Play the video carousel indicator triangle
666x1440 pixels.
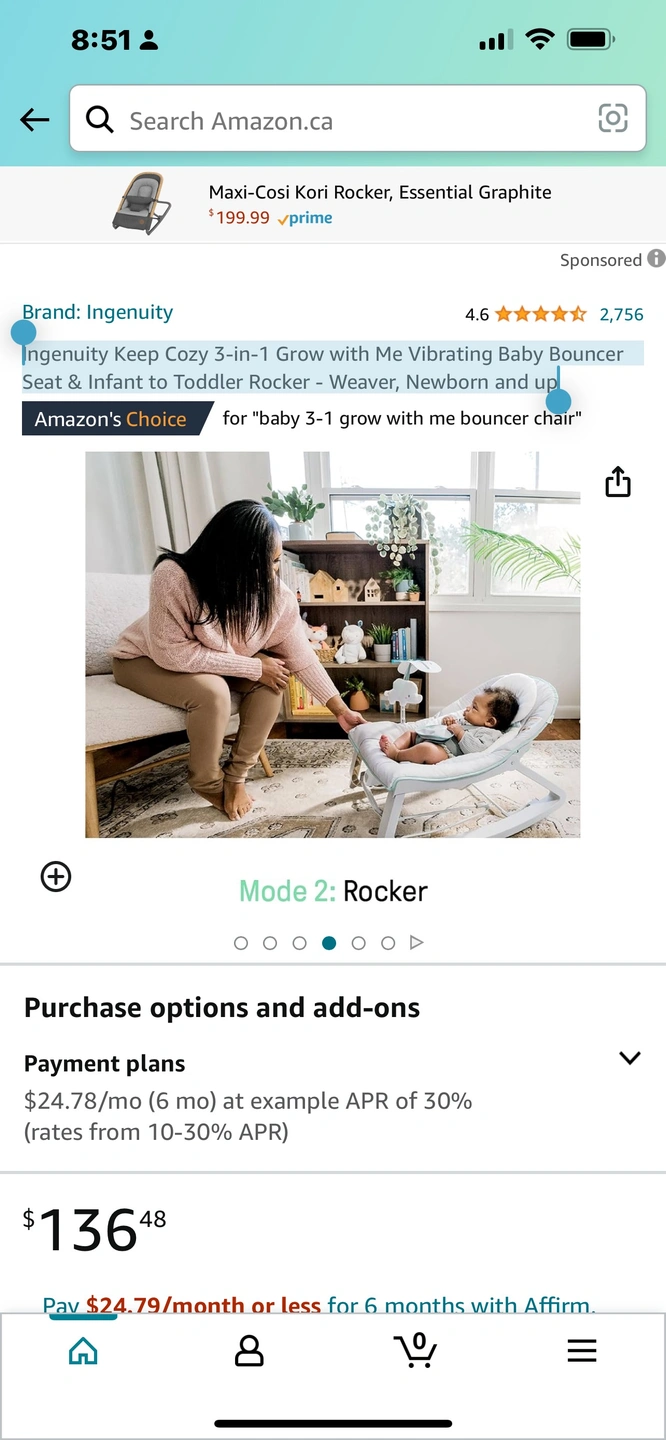[x=417, y=942]
